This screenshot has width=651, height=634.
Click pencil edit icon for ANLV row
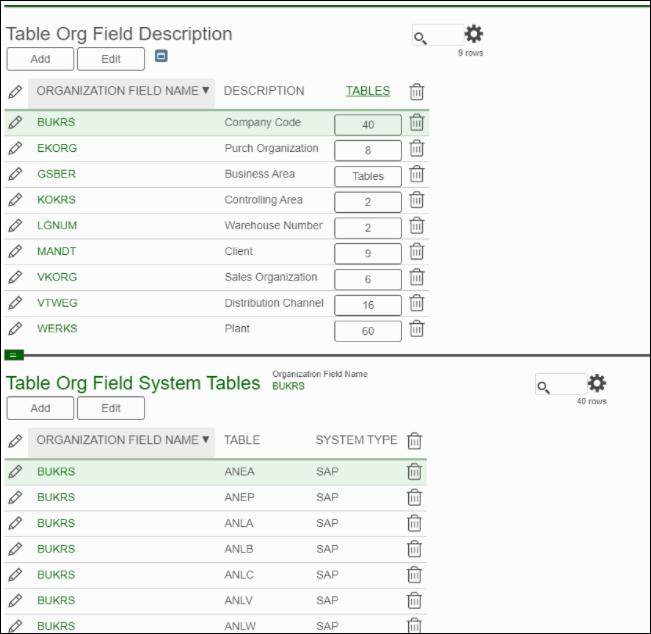tap(15, 600)
